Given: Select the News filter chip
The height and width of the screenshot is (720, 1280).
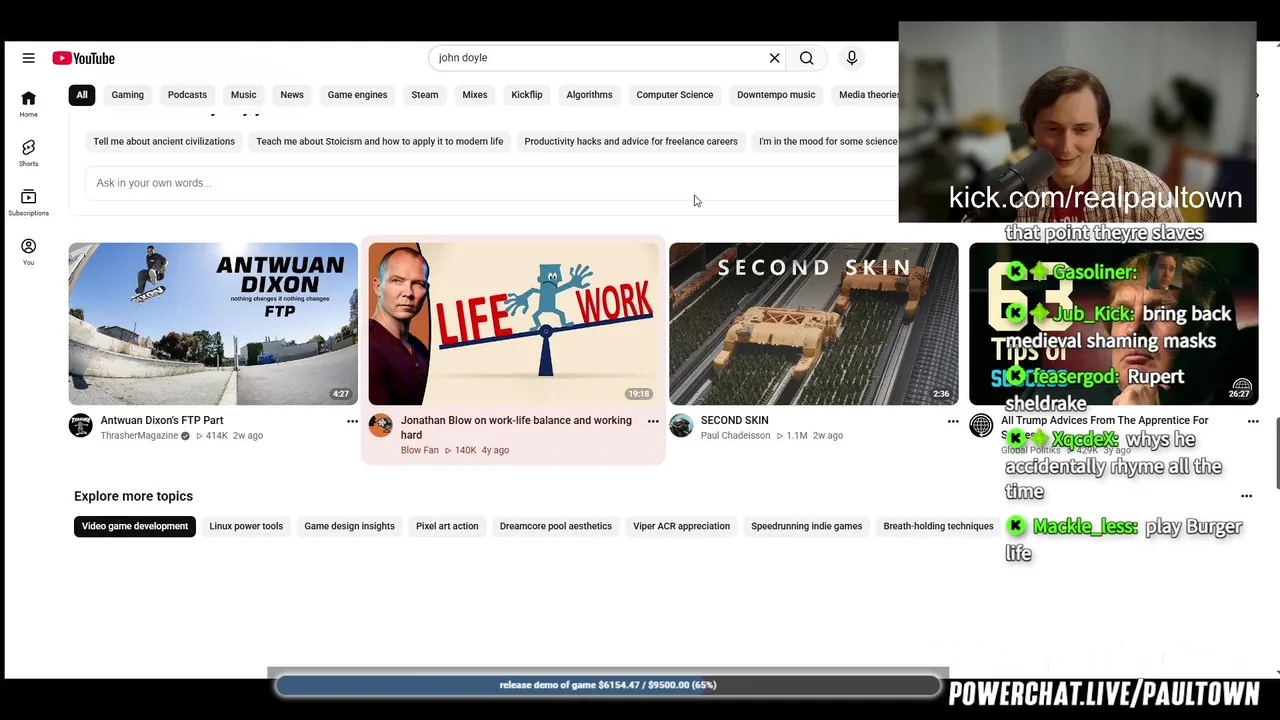Looking at the screenshot, I should click(x=292, y=95).
